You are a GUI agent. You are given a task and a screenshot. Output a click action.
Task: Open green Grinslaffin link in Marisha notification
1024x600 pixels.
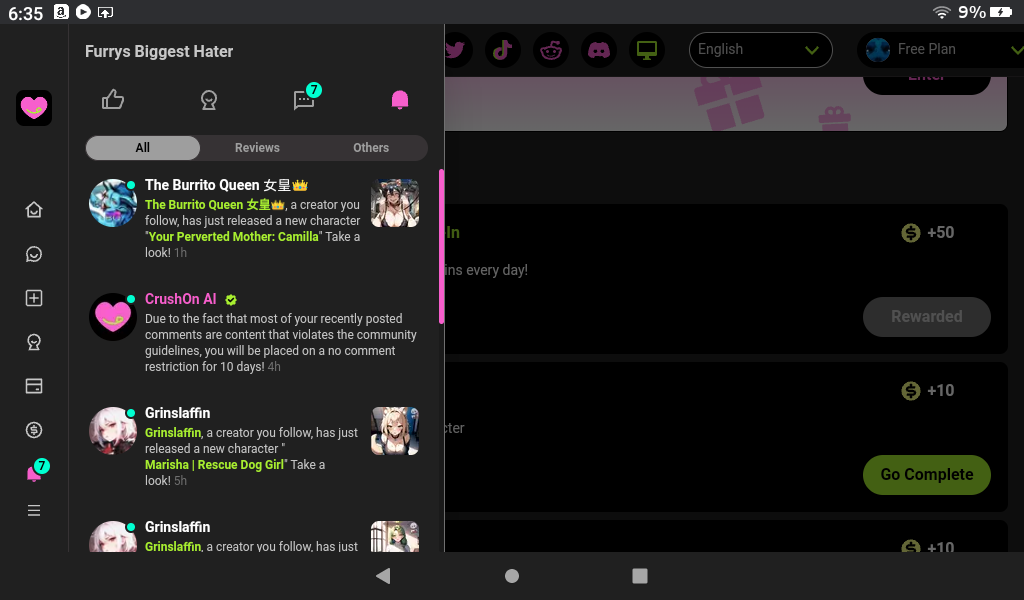(x=173, y=432)
